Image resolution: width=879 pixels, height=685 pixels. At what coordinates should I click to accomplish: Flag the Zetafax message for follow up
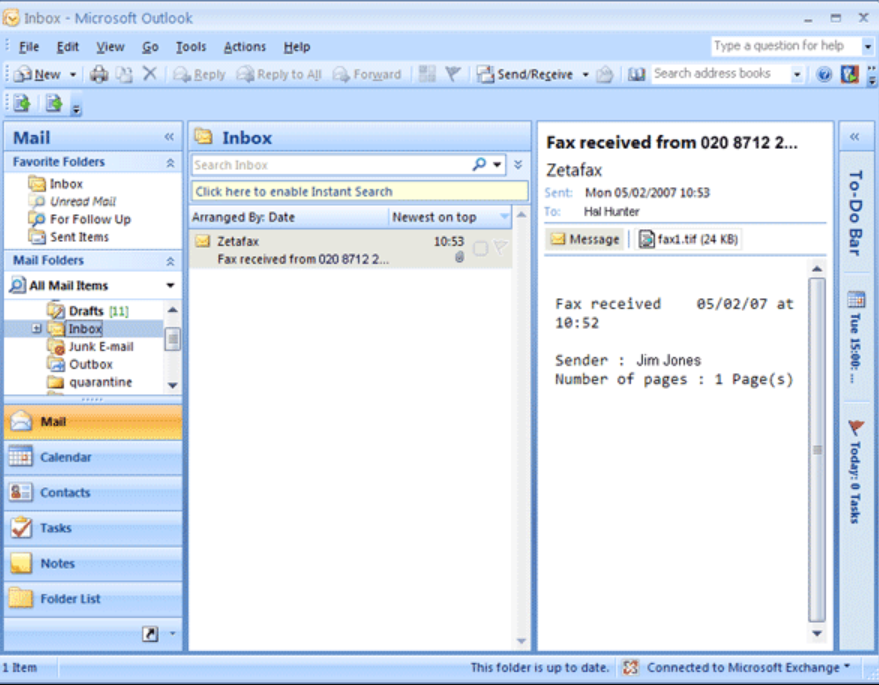click(x=501, y=248)
